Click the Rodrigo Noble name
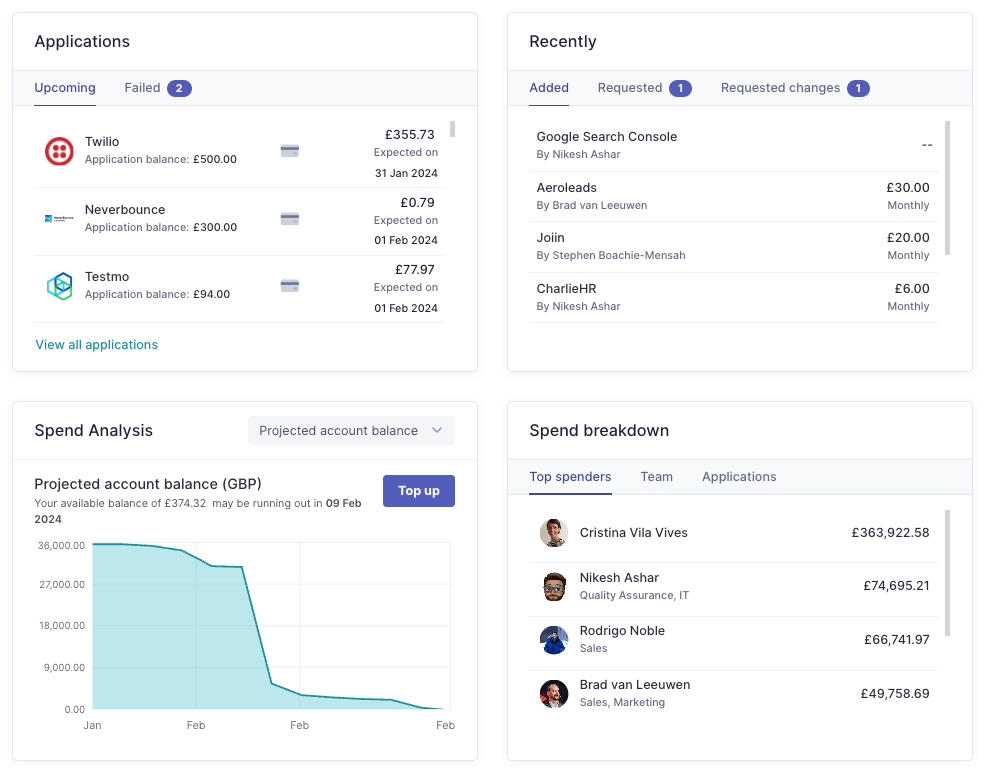 tap(622, 631)
